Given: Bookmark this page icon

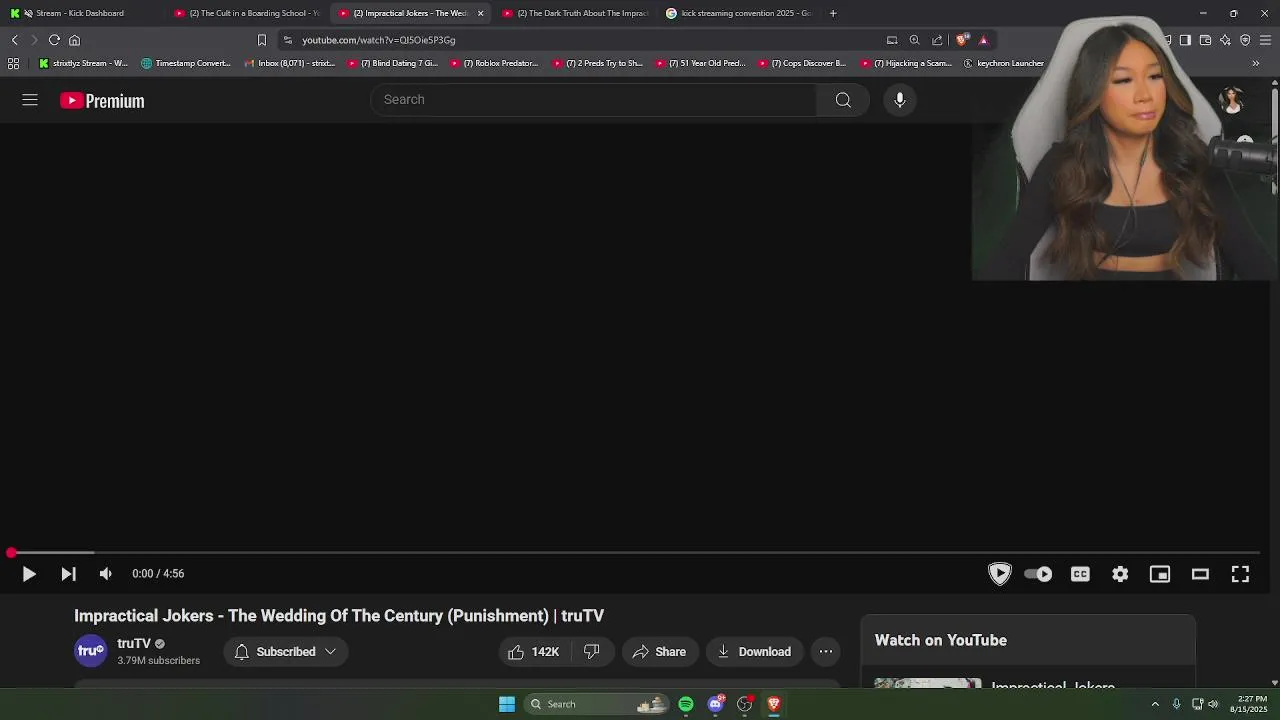Looking at the screenshot, I should coord(262,40).
